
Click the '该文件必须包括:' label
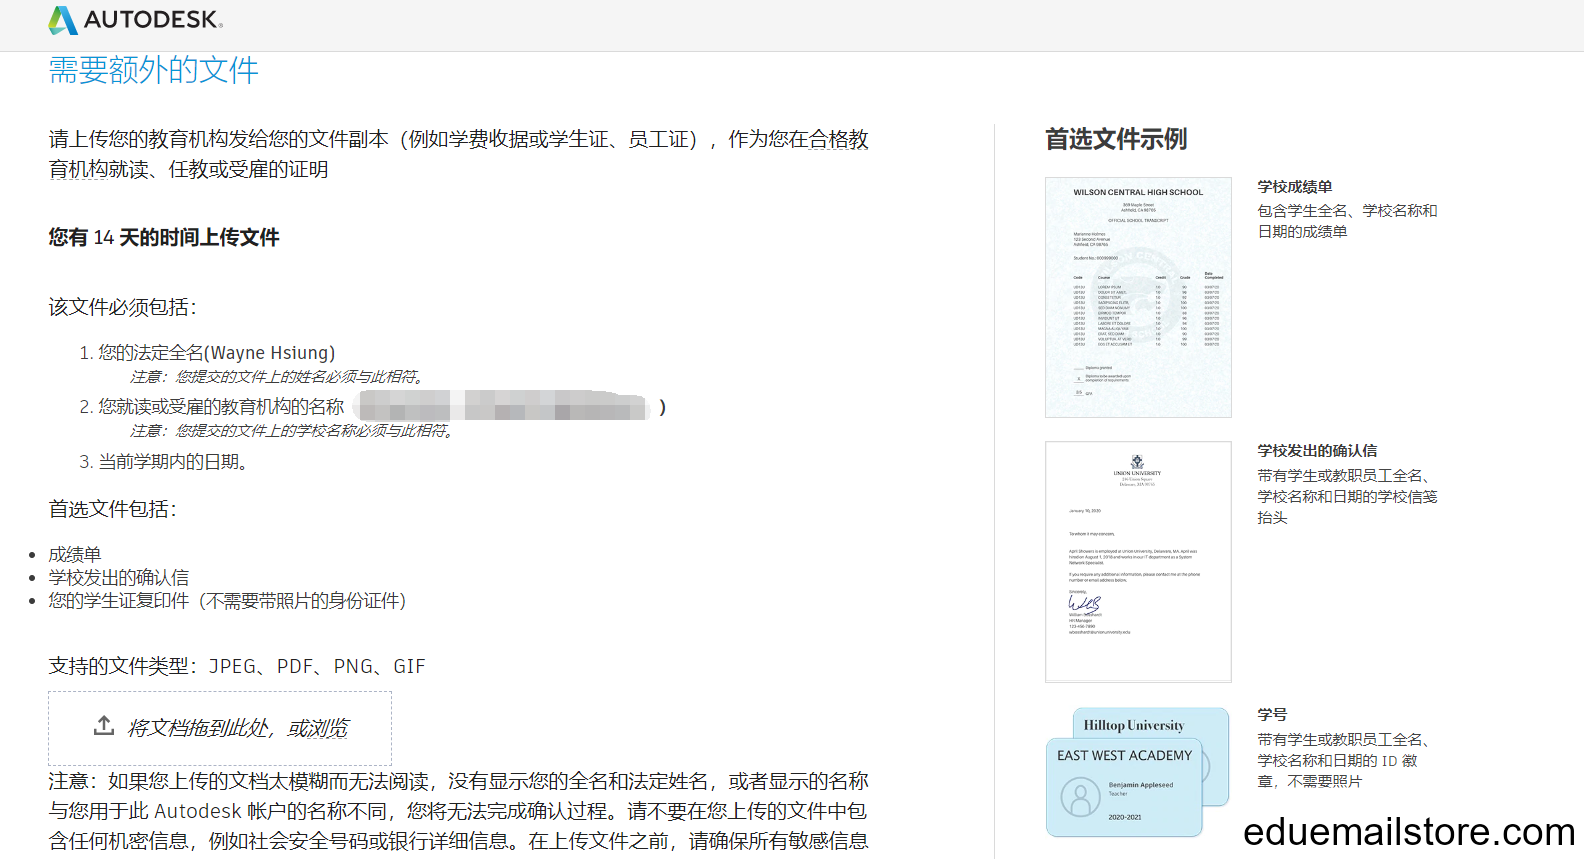point(123,307)
